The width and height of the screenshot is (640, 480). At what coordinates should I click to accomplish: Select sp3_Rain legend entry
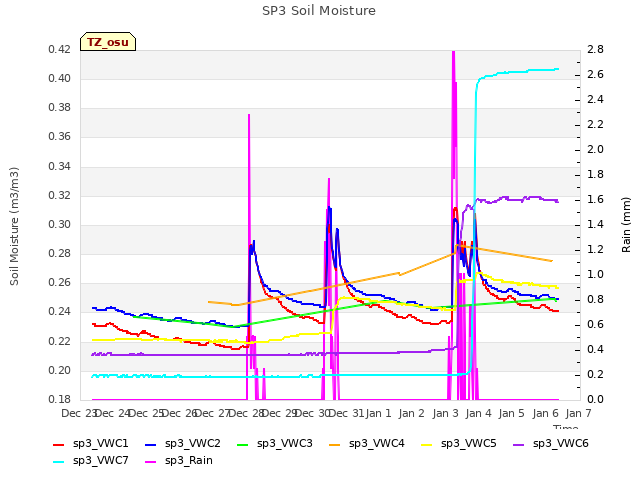coord(179,460)
